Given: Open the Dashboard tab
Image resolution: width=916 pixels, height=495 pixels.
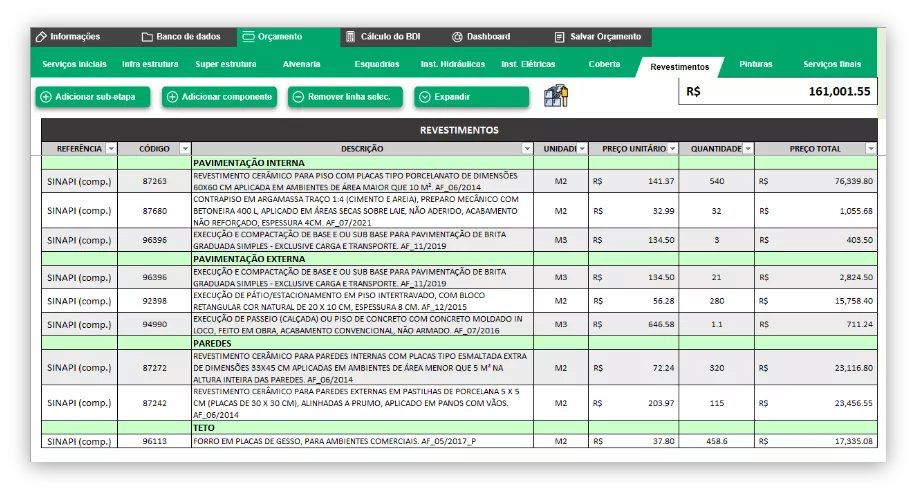Looking at the screenshot, I should click(481, 37).
